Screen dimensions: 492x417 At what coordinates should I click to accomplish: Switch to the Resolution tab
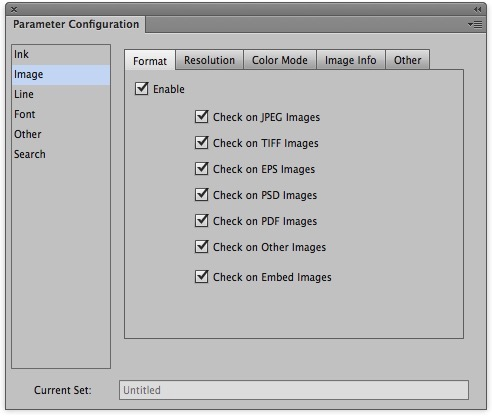pyautogui.click(x=209, y=60)
